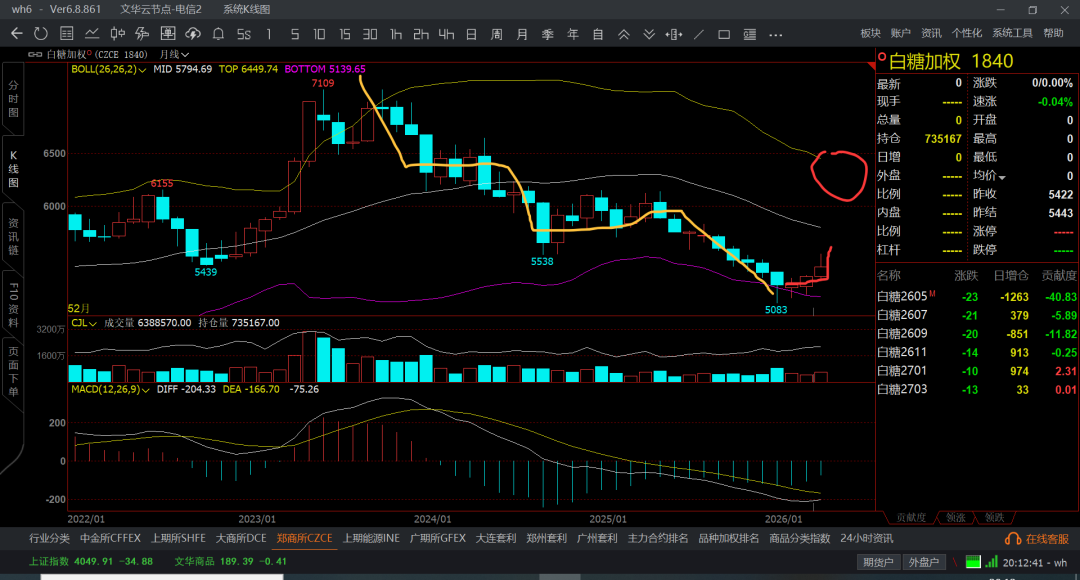Expand the 月线 period dropdown
This screenshot has width=1080, height=580.
186,54
